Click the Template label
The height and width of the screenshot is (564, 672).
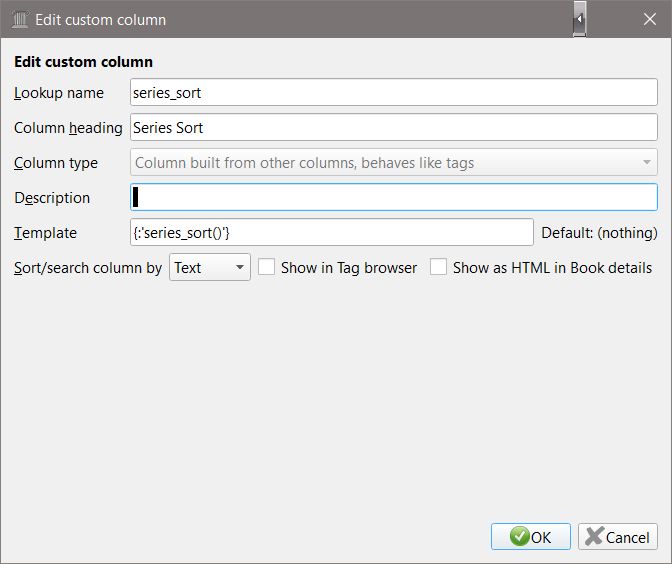pyautogui.click(x=45, y=233)
